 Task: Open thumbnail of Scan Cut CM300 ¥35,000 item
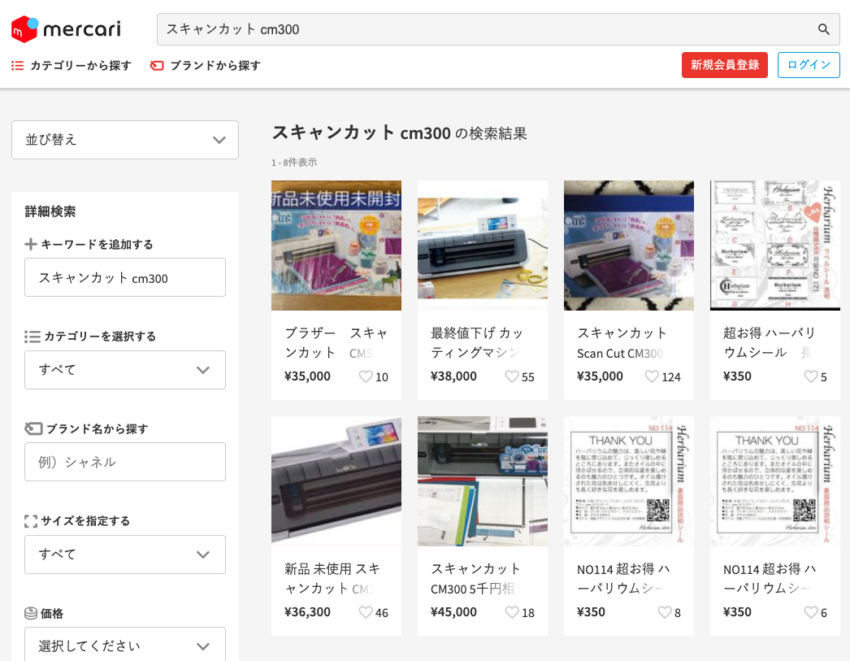(x=629, y=246)
